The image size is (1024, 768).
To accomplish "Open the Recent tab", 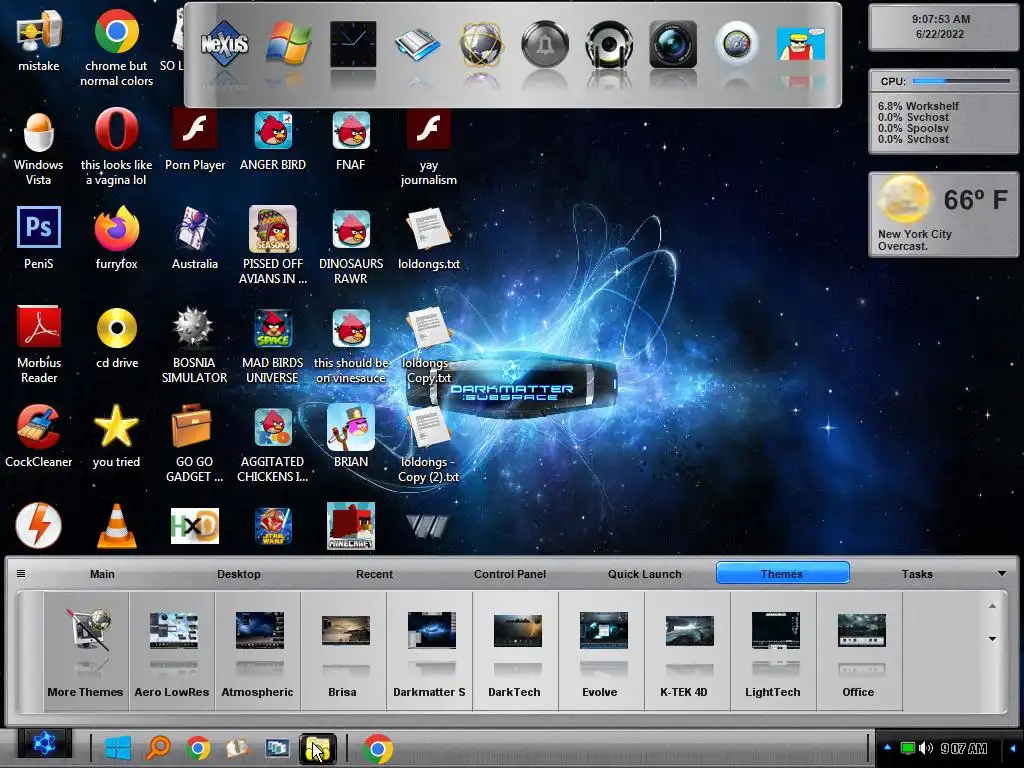I will [x=374, y=574].
